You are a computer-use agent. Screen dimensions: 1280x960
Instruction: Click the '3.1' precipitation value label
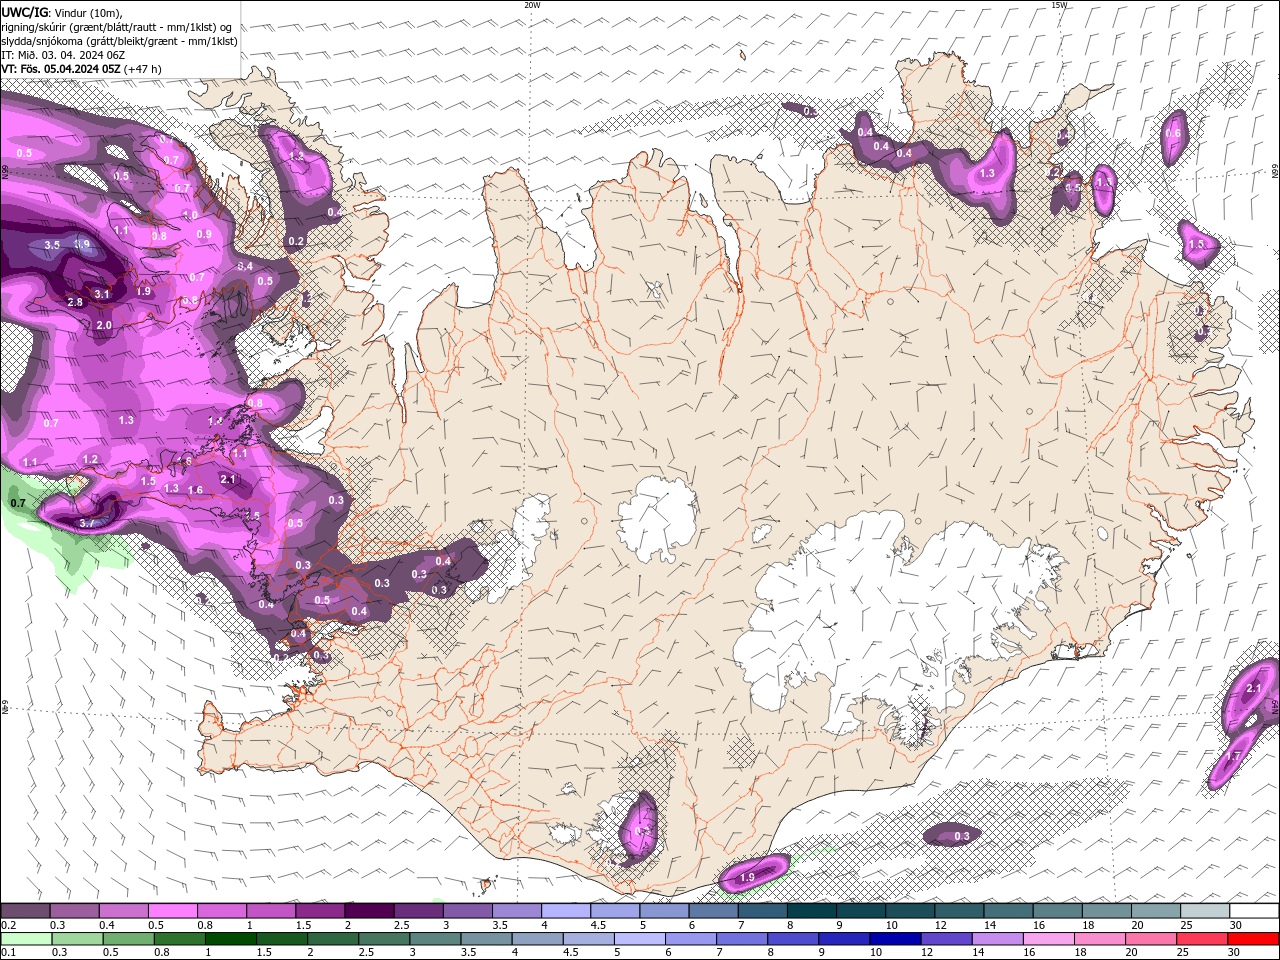[102, 294]
